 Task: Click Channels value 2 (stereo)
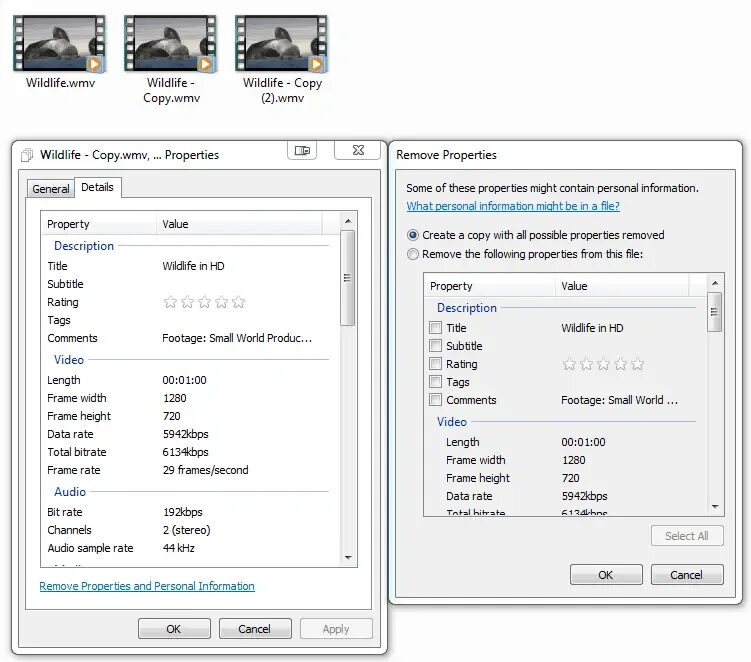point(186,530)
